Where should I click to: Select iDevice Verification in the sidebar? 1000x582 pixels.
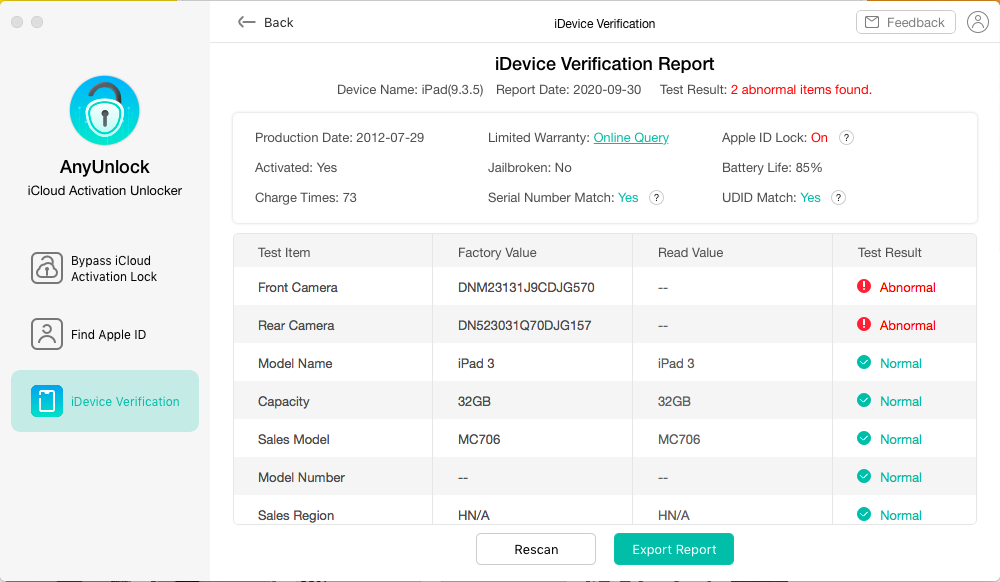click(x=105, y=401)
